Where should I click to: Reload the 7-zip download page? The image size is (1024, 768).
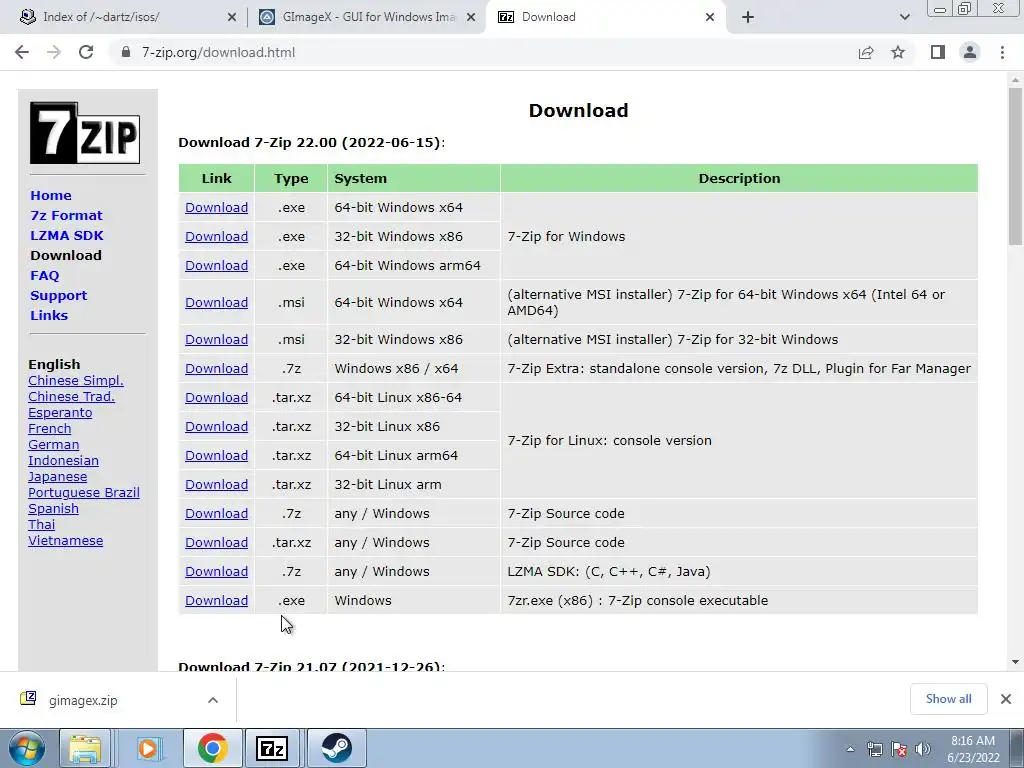tap(86, 52)
